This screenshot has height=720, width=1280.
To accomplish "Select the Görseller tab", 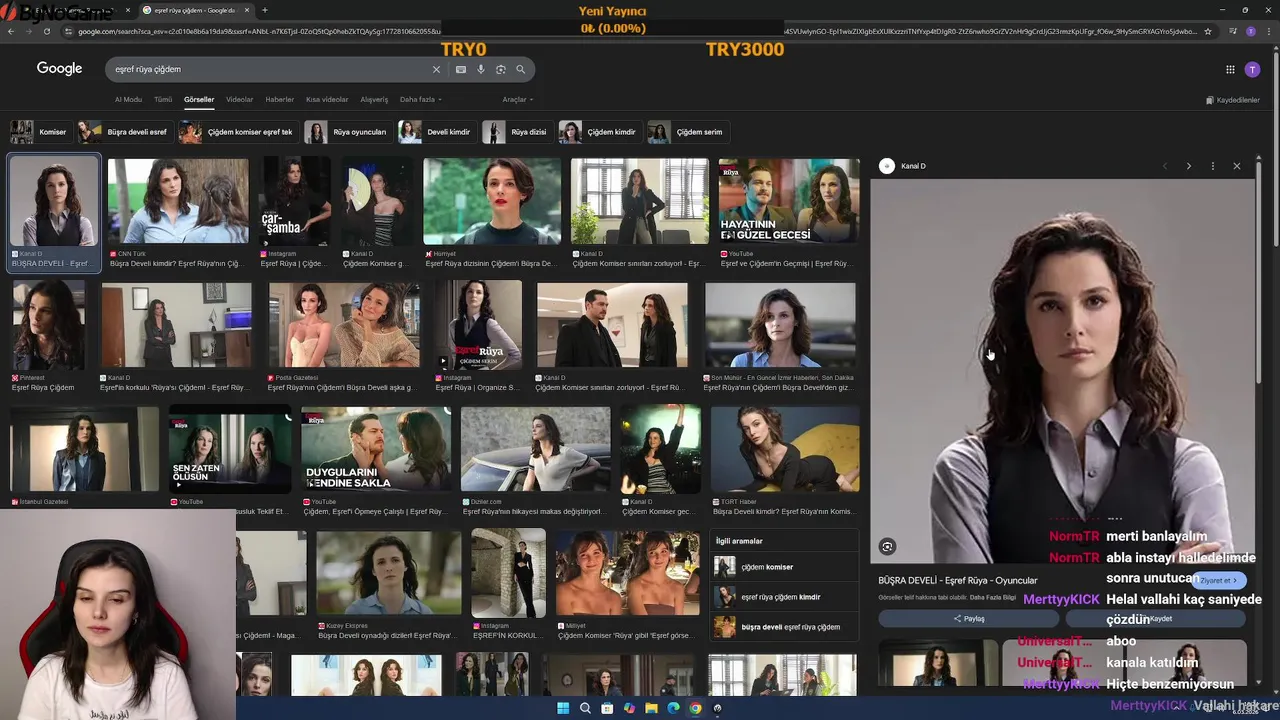I will point(199,99).
